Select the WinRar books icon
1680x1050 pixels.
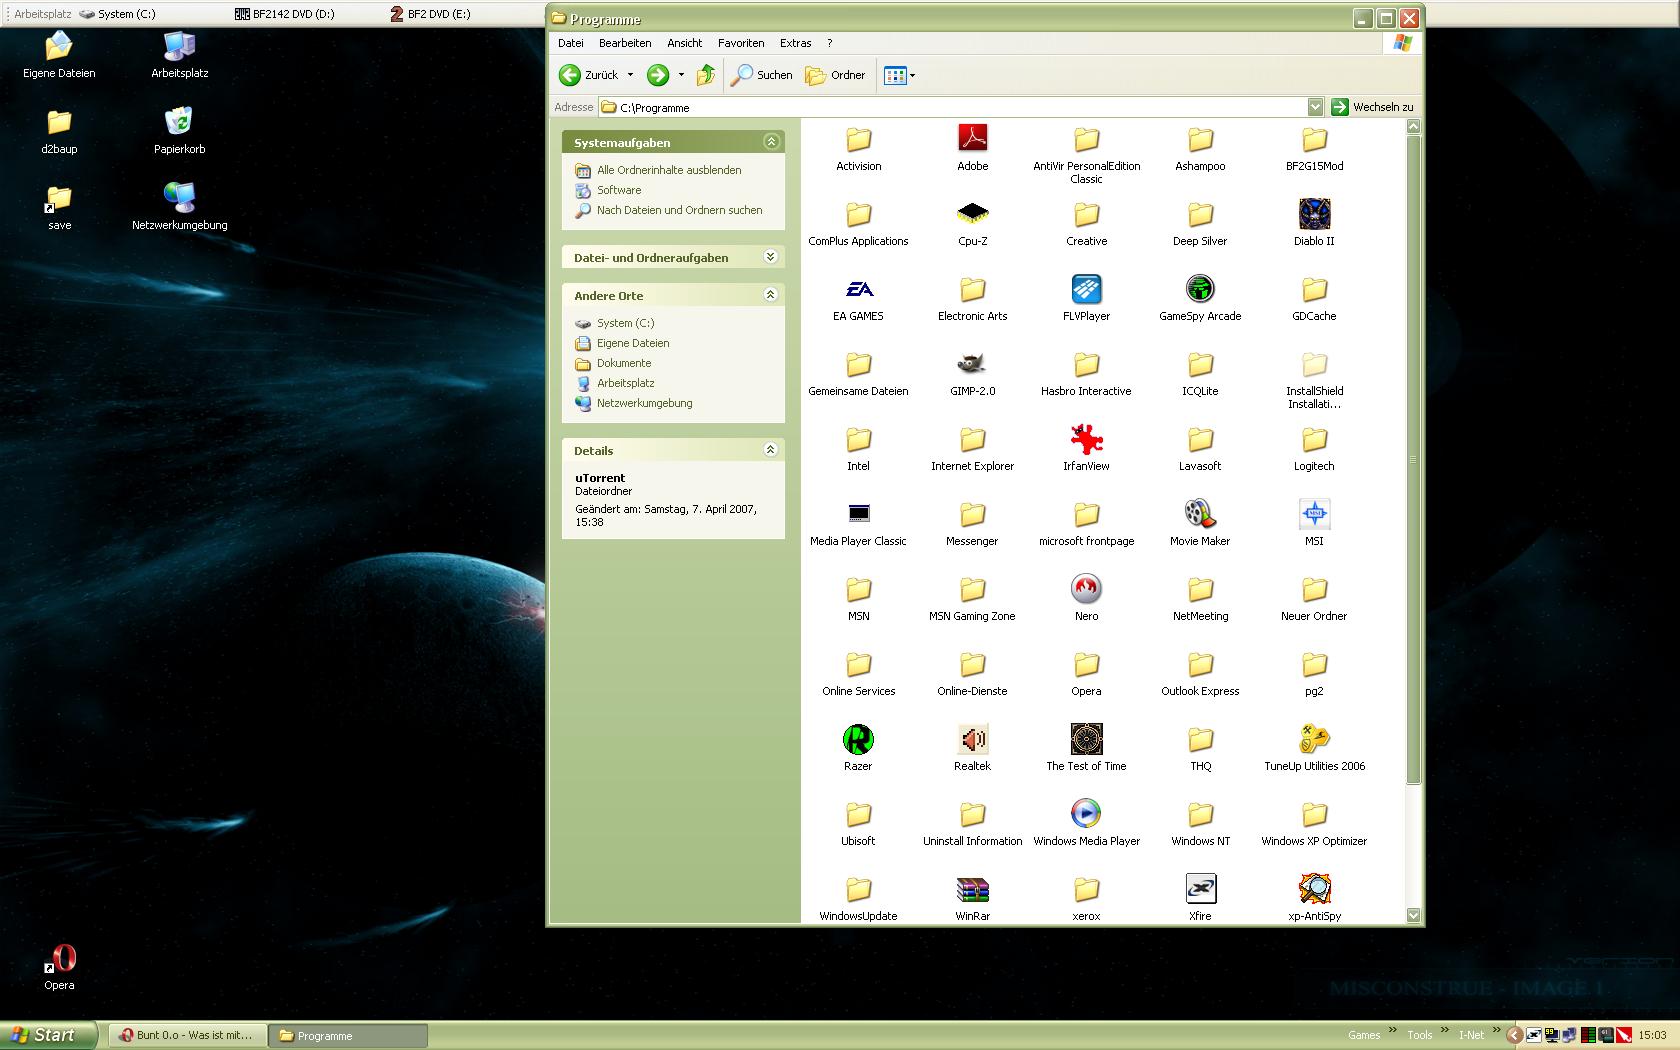coord(972,889)
